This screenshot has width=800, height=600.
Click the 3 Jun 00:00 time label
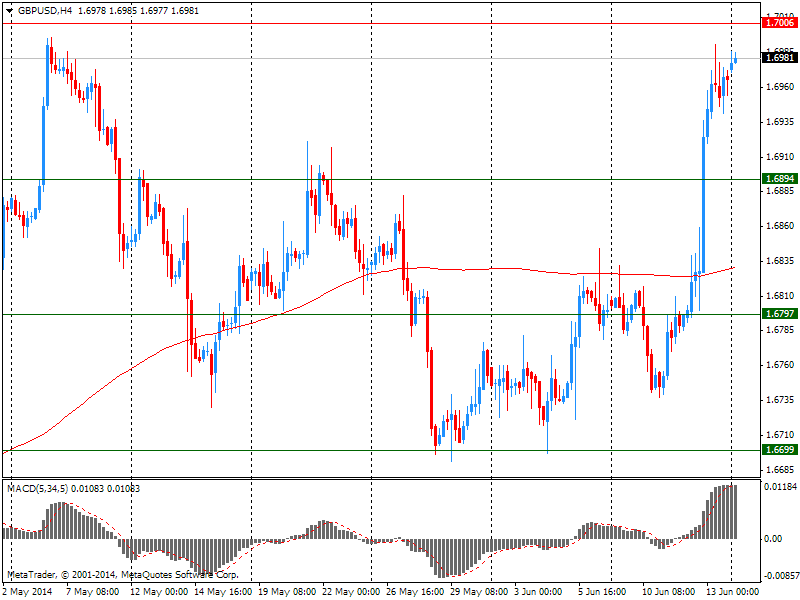click(539, 592)
